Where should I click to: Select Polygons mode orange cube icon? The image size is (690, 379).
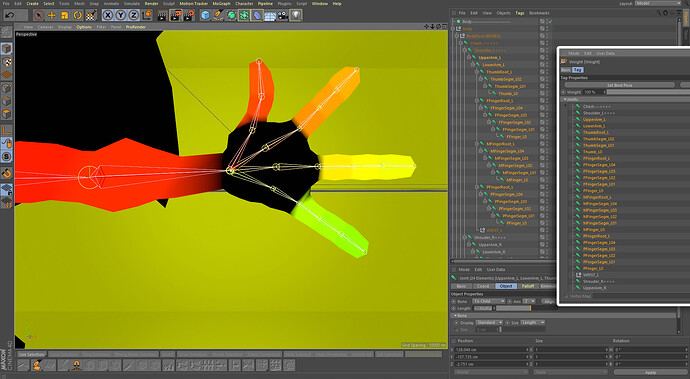(x=6, y=114)
